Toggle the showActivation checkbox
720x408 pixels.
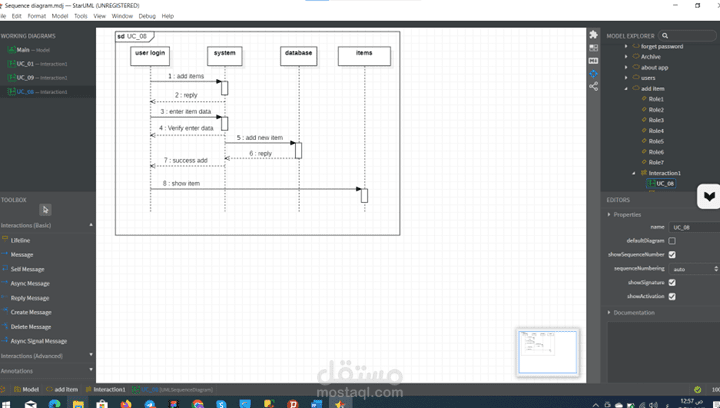coord(672,296)
